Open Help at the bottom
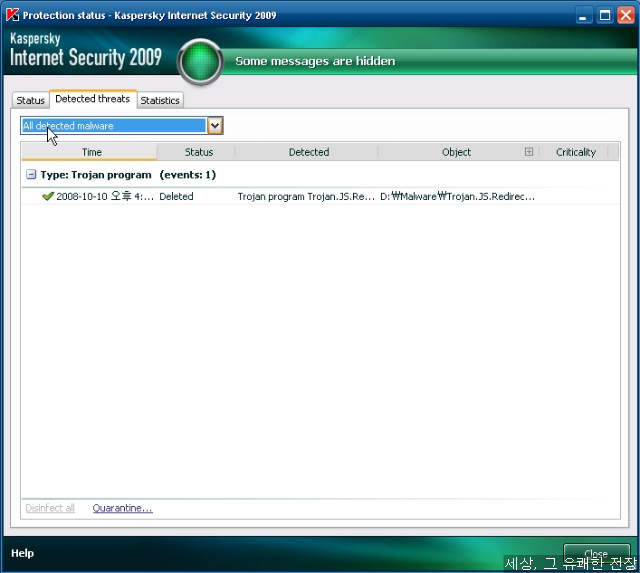Image resolution: width=640 pixels, height=573 pixels. coord(22,553)
